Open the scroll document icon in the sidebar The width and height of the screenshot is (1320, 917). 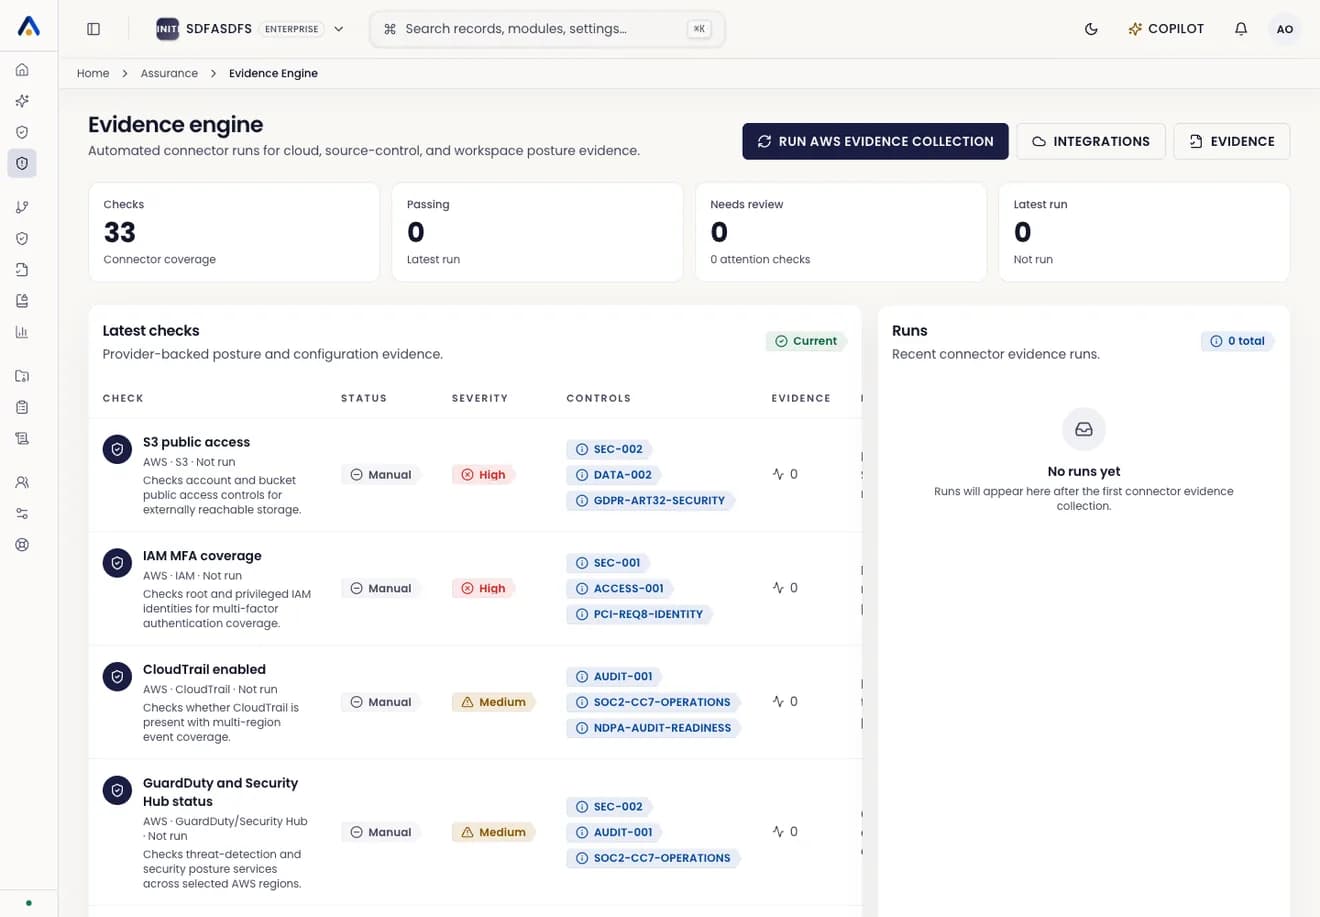[x=22, y=438]
